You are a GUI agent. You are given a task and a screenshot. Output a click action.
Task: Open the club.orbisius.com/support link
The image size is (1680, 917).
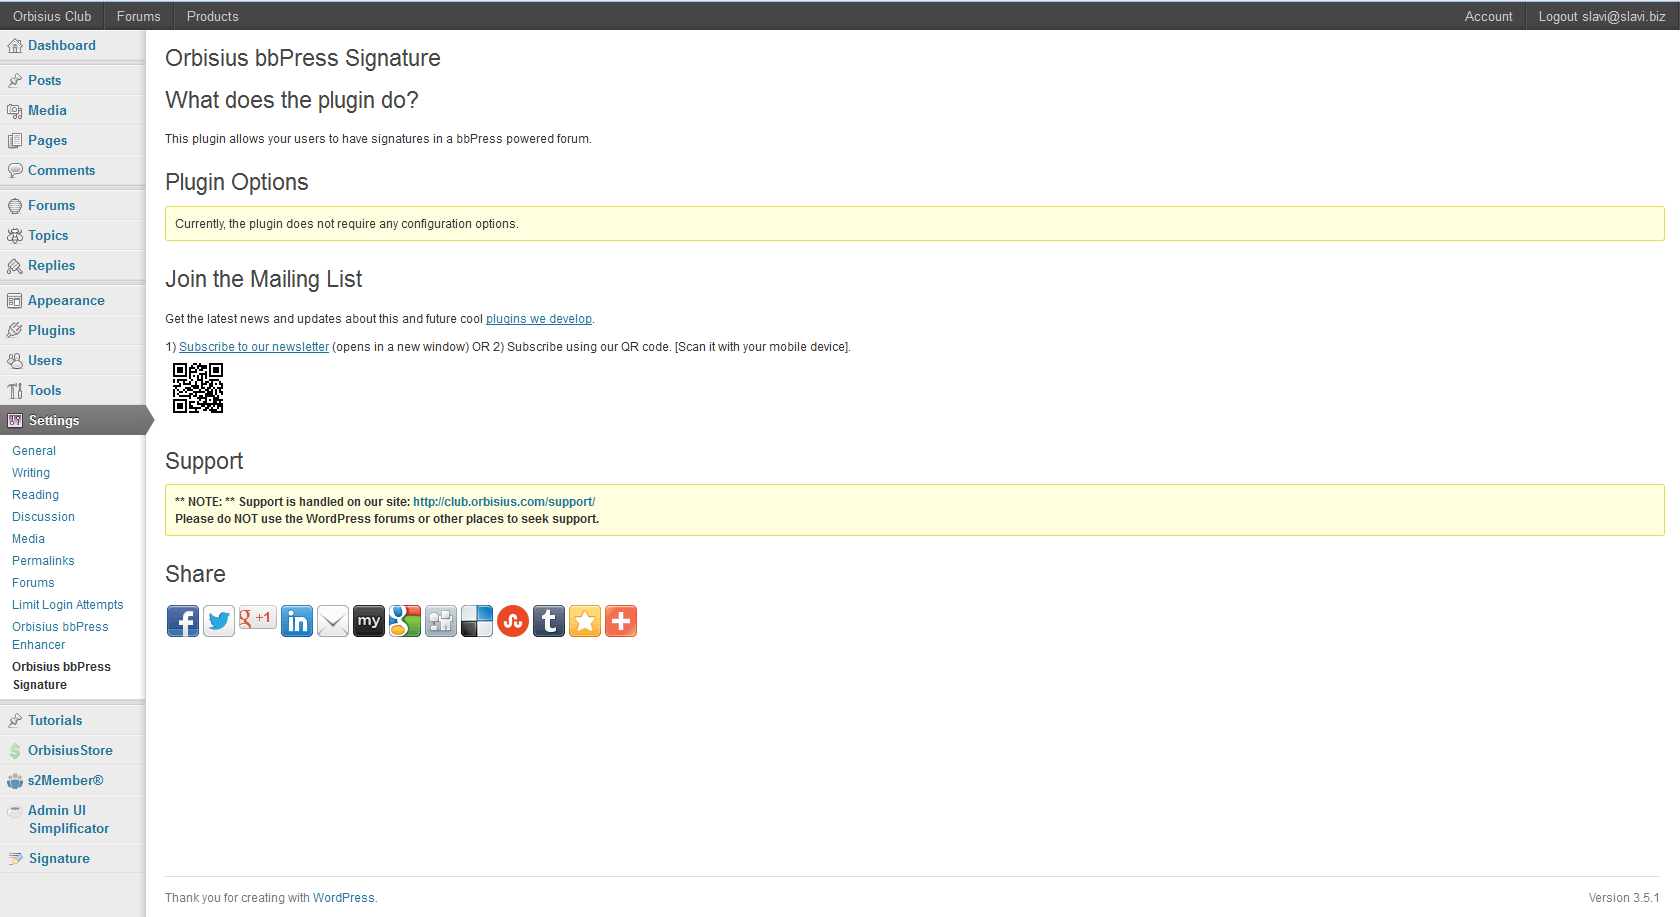click(x=504, y=502)
